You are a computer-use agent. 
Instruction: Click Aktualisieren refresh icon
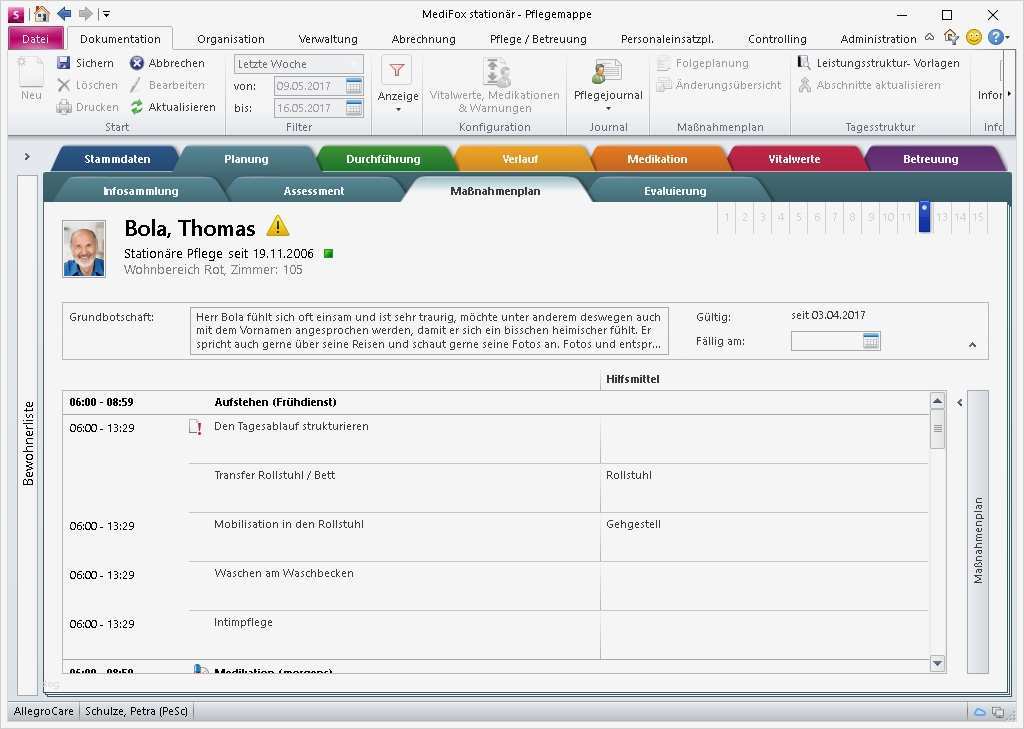(x=136, y=106)
